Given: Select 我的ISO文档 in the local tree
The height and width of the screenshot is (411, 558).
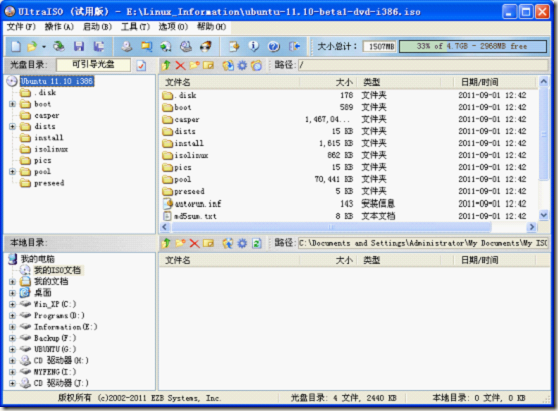Looking at the screenshot, I should coord(57,270).
